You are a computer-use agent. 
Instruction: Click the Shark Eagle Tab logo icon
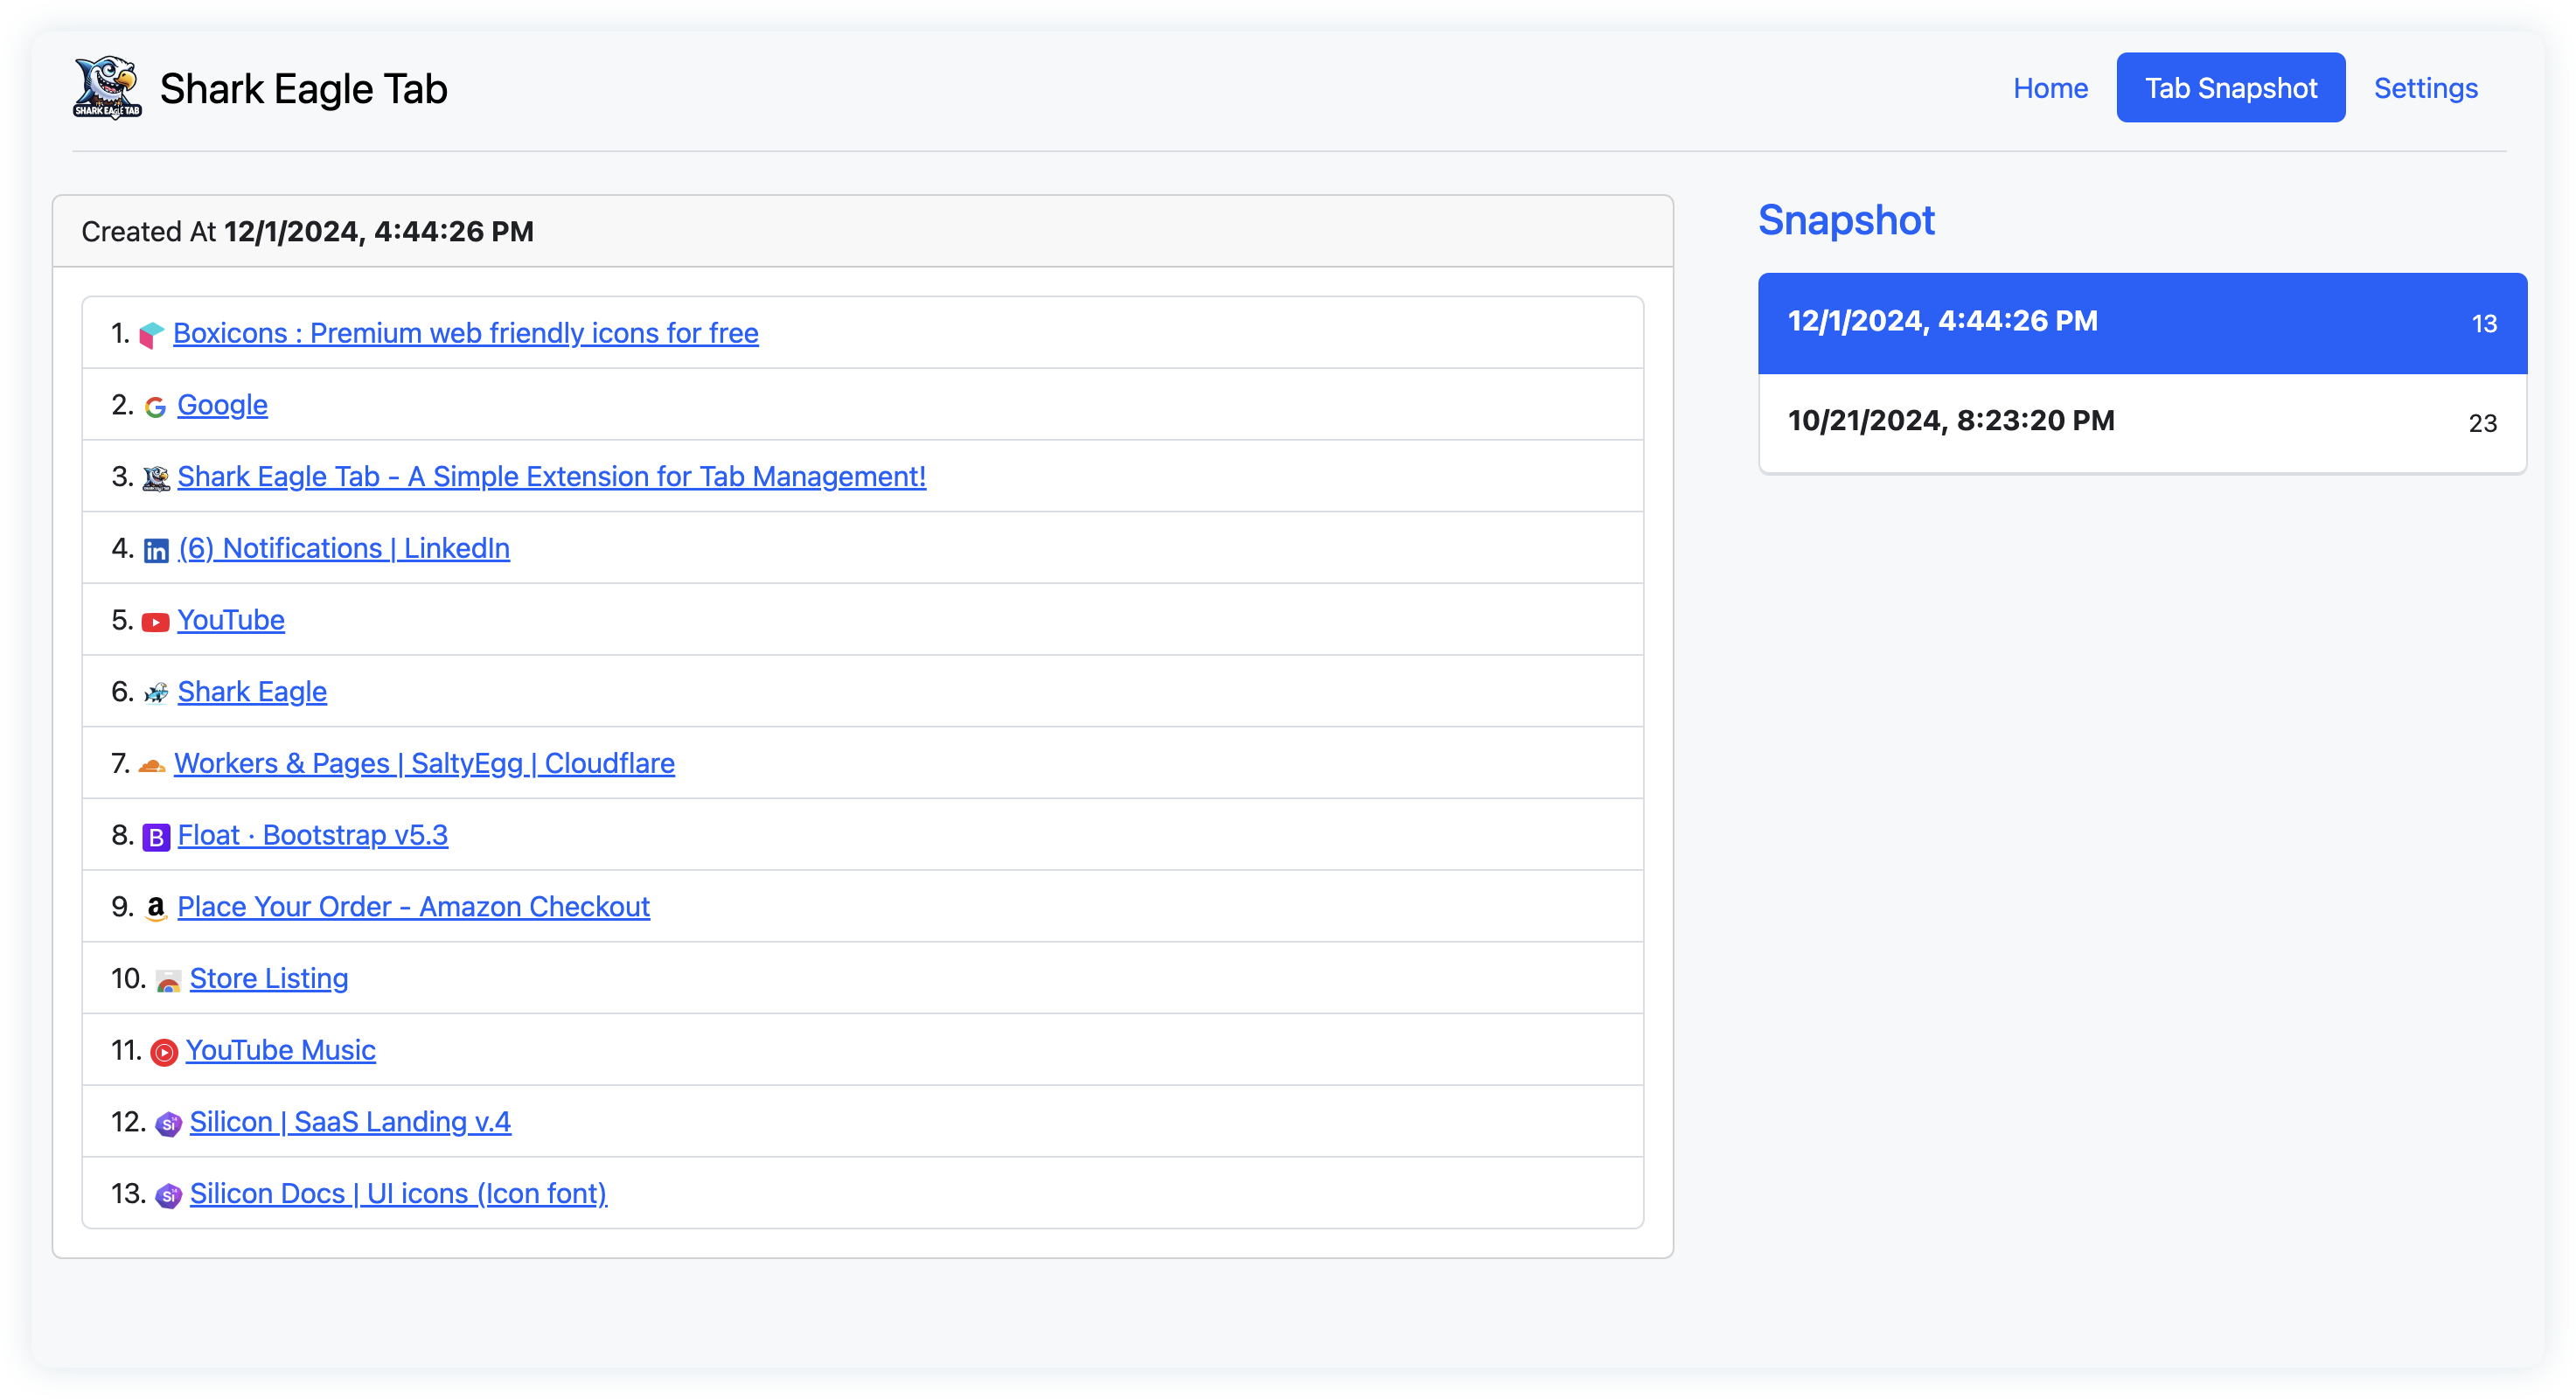pos(107,88)
